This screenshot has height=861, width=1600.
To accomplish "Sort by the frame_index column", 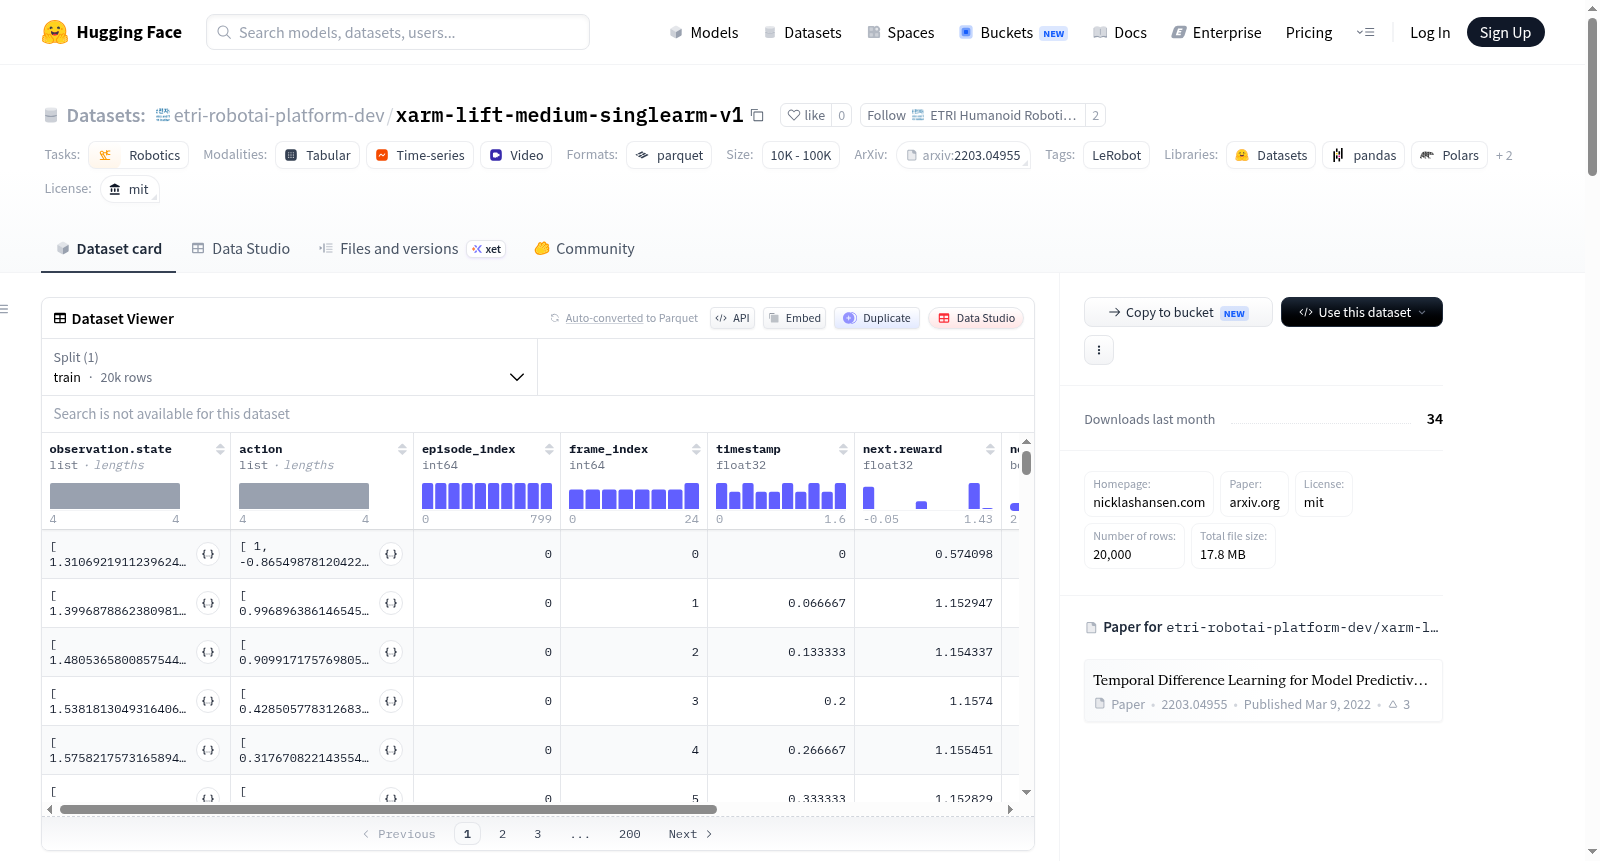I will [x=696, y=449].
